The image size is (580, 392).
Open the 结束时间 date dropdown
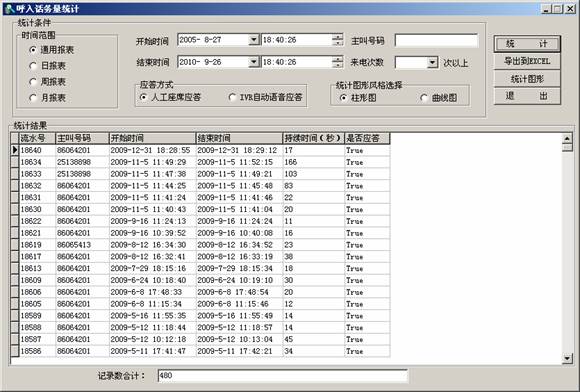(x=254, y=62)
